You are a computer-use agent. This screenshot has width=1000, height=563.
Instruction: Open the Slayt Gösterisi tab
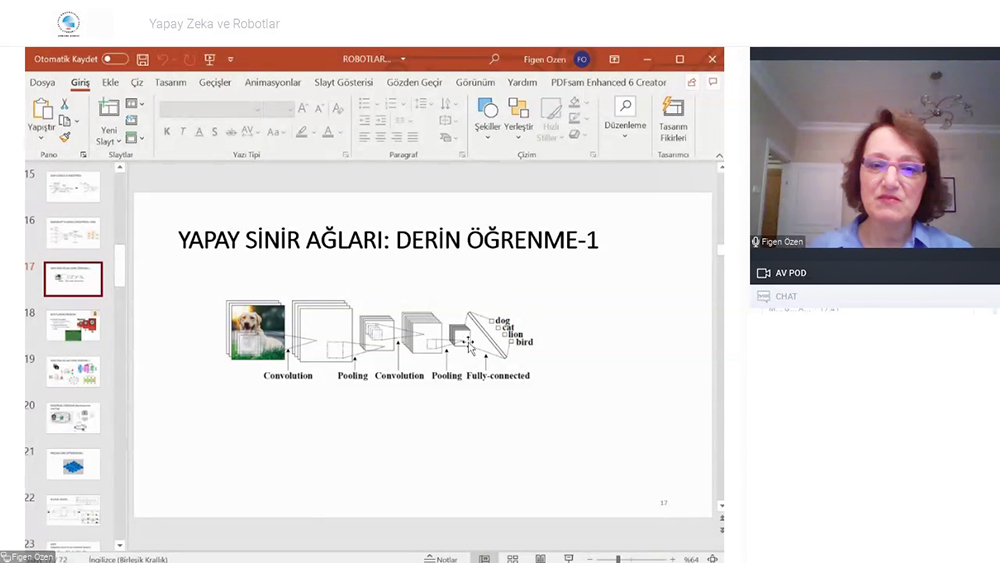(x=343, y=82)
